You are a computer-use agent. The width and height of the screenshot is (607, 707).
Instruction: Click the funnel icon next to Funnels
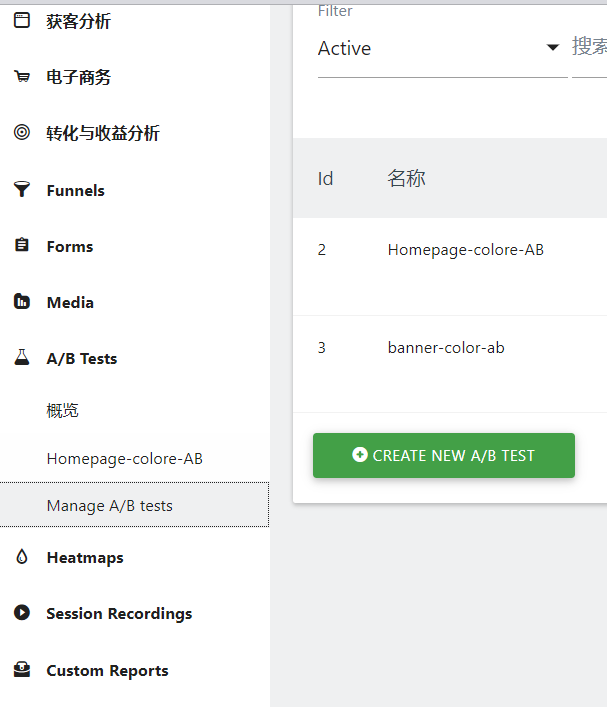(x=22, y=189)
